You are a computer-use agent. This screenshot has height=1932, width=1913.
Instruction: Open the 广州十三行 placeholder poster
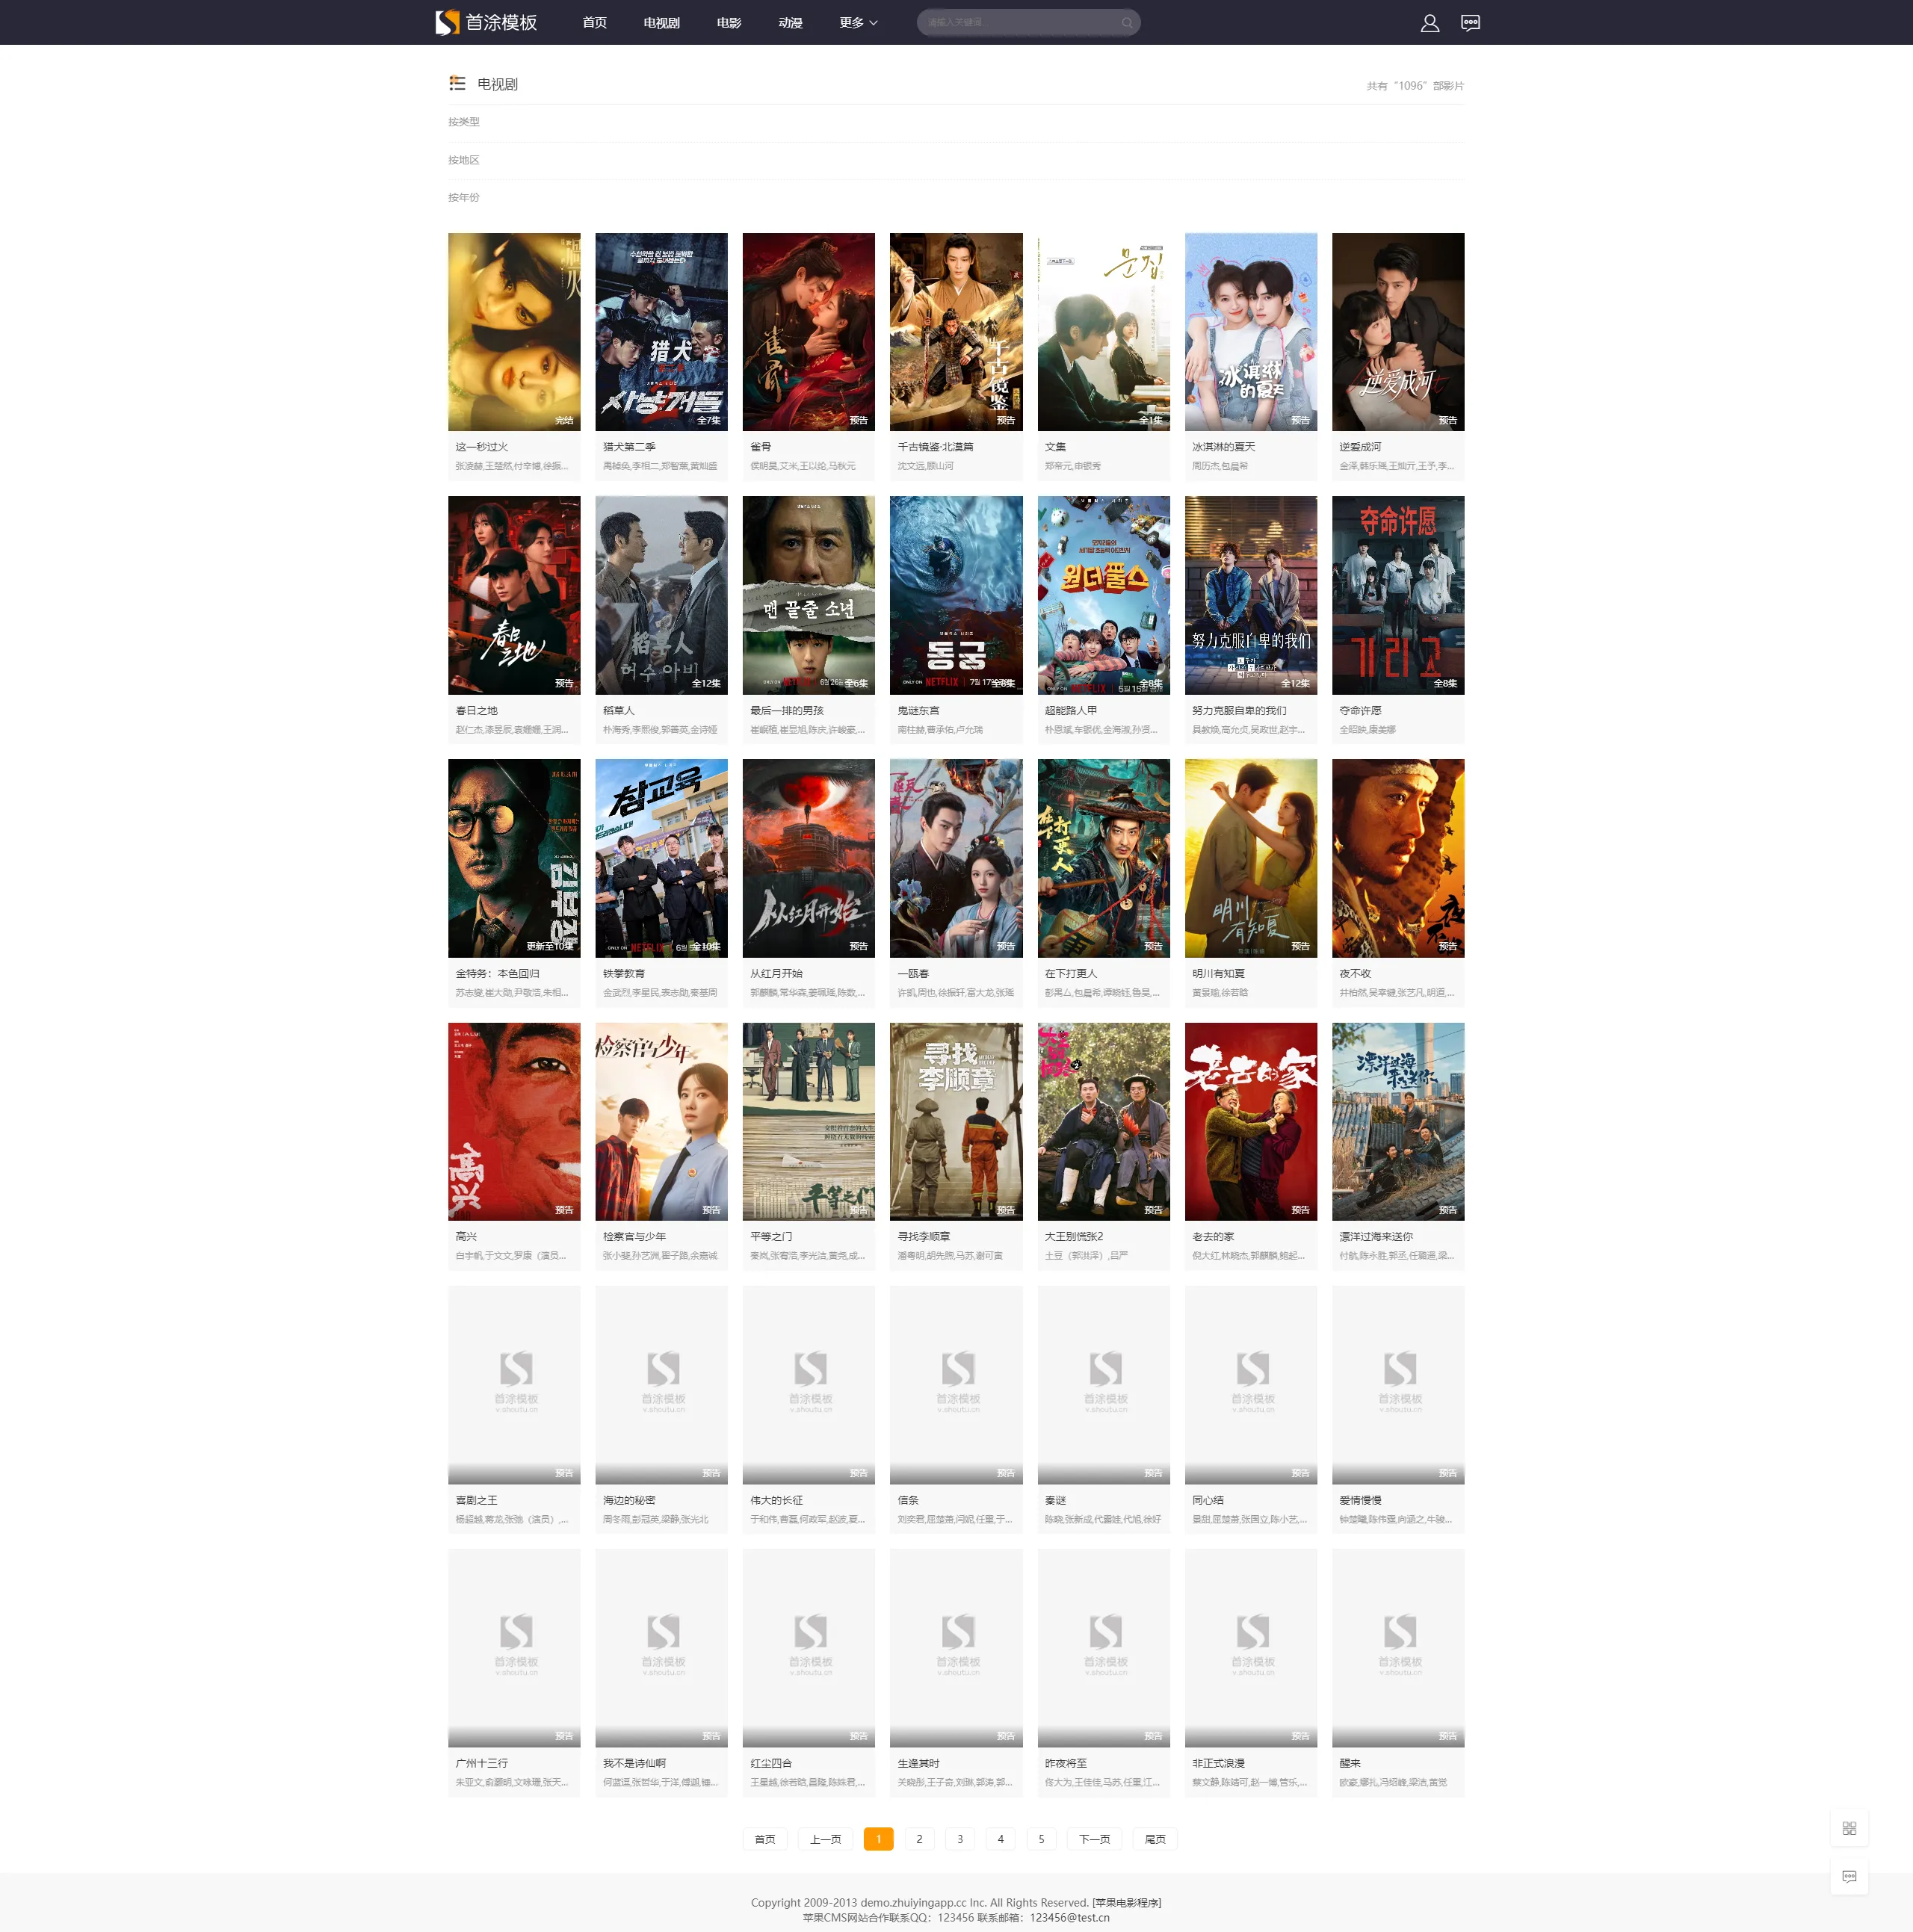514,1647
